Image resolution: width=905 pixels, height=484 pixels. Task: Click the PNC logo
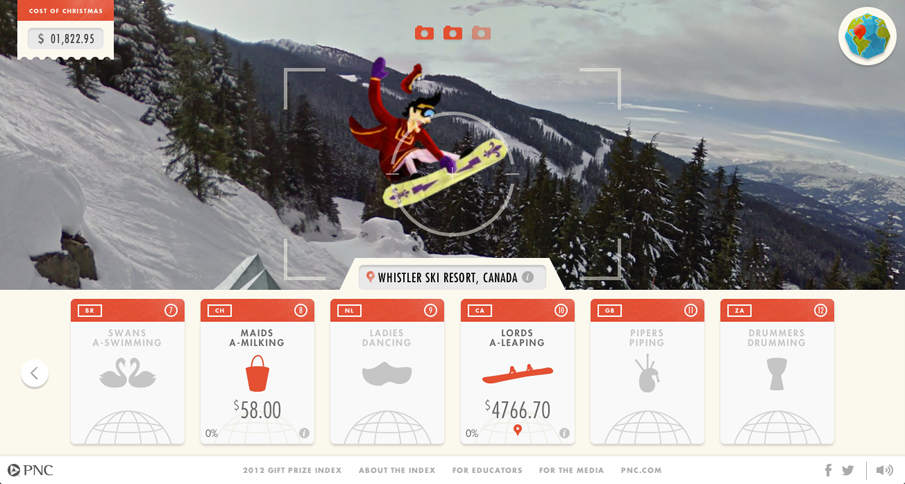coord(30,470)
